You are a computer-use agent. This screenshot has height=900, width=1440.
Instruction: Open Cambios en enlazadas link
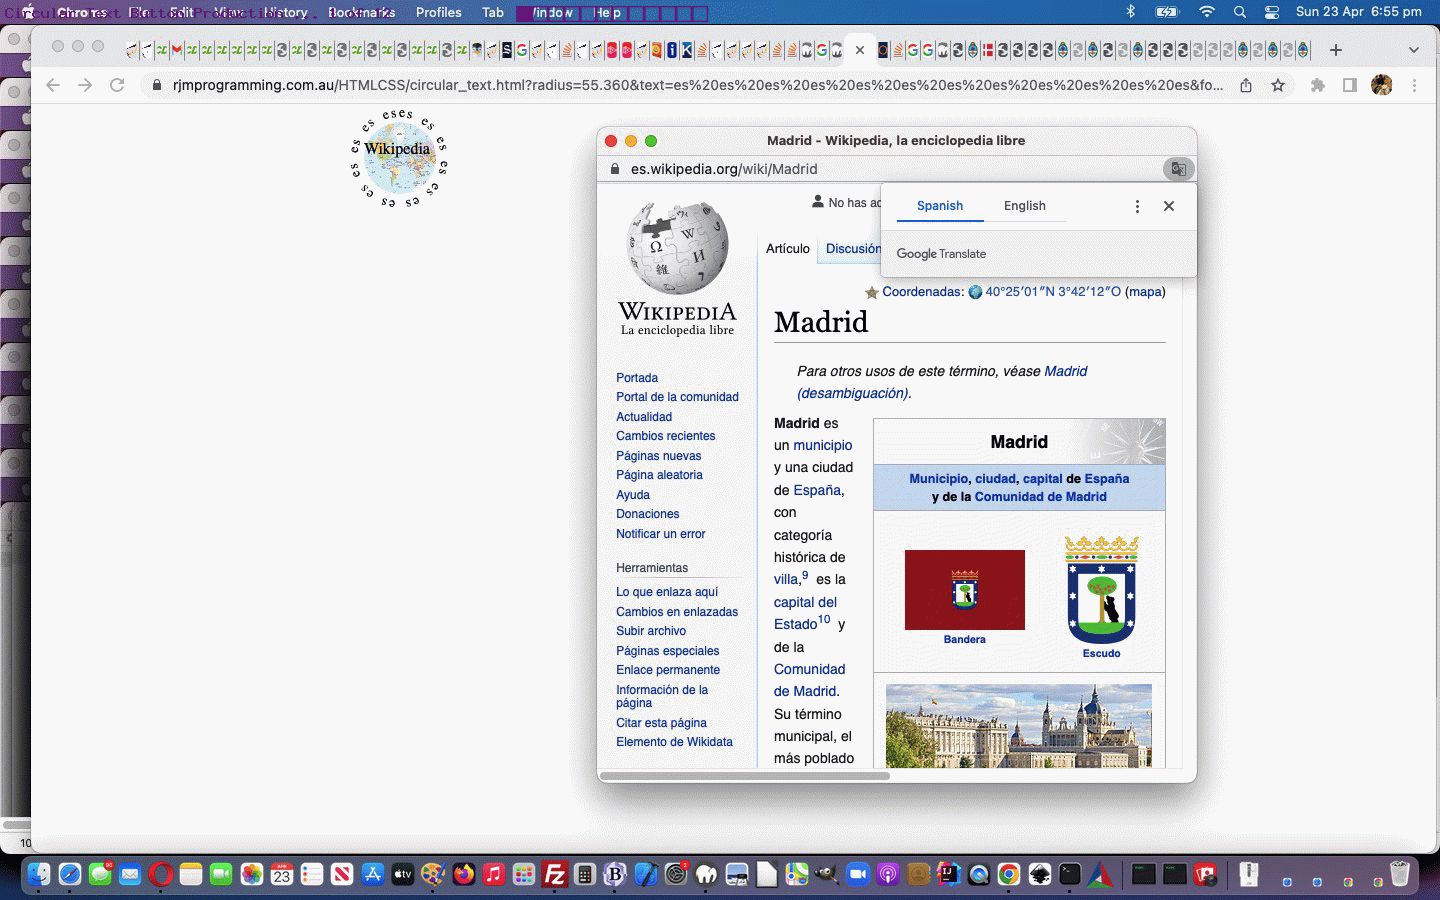pyautogui.click(x=677, y=612)
